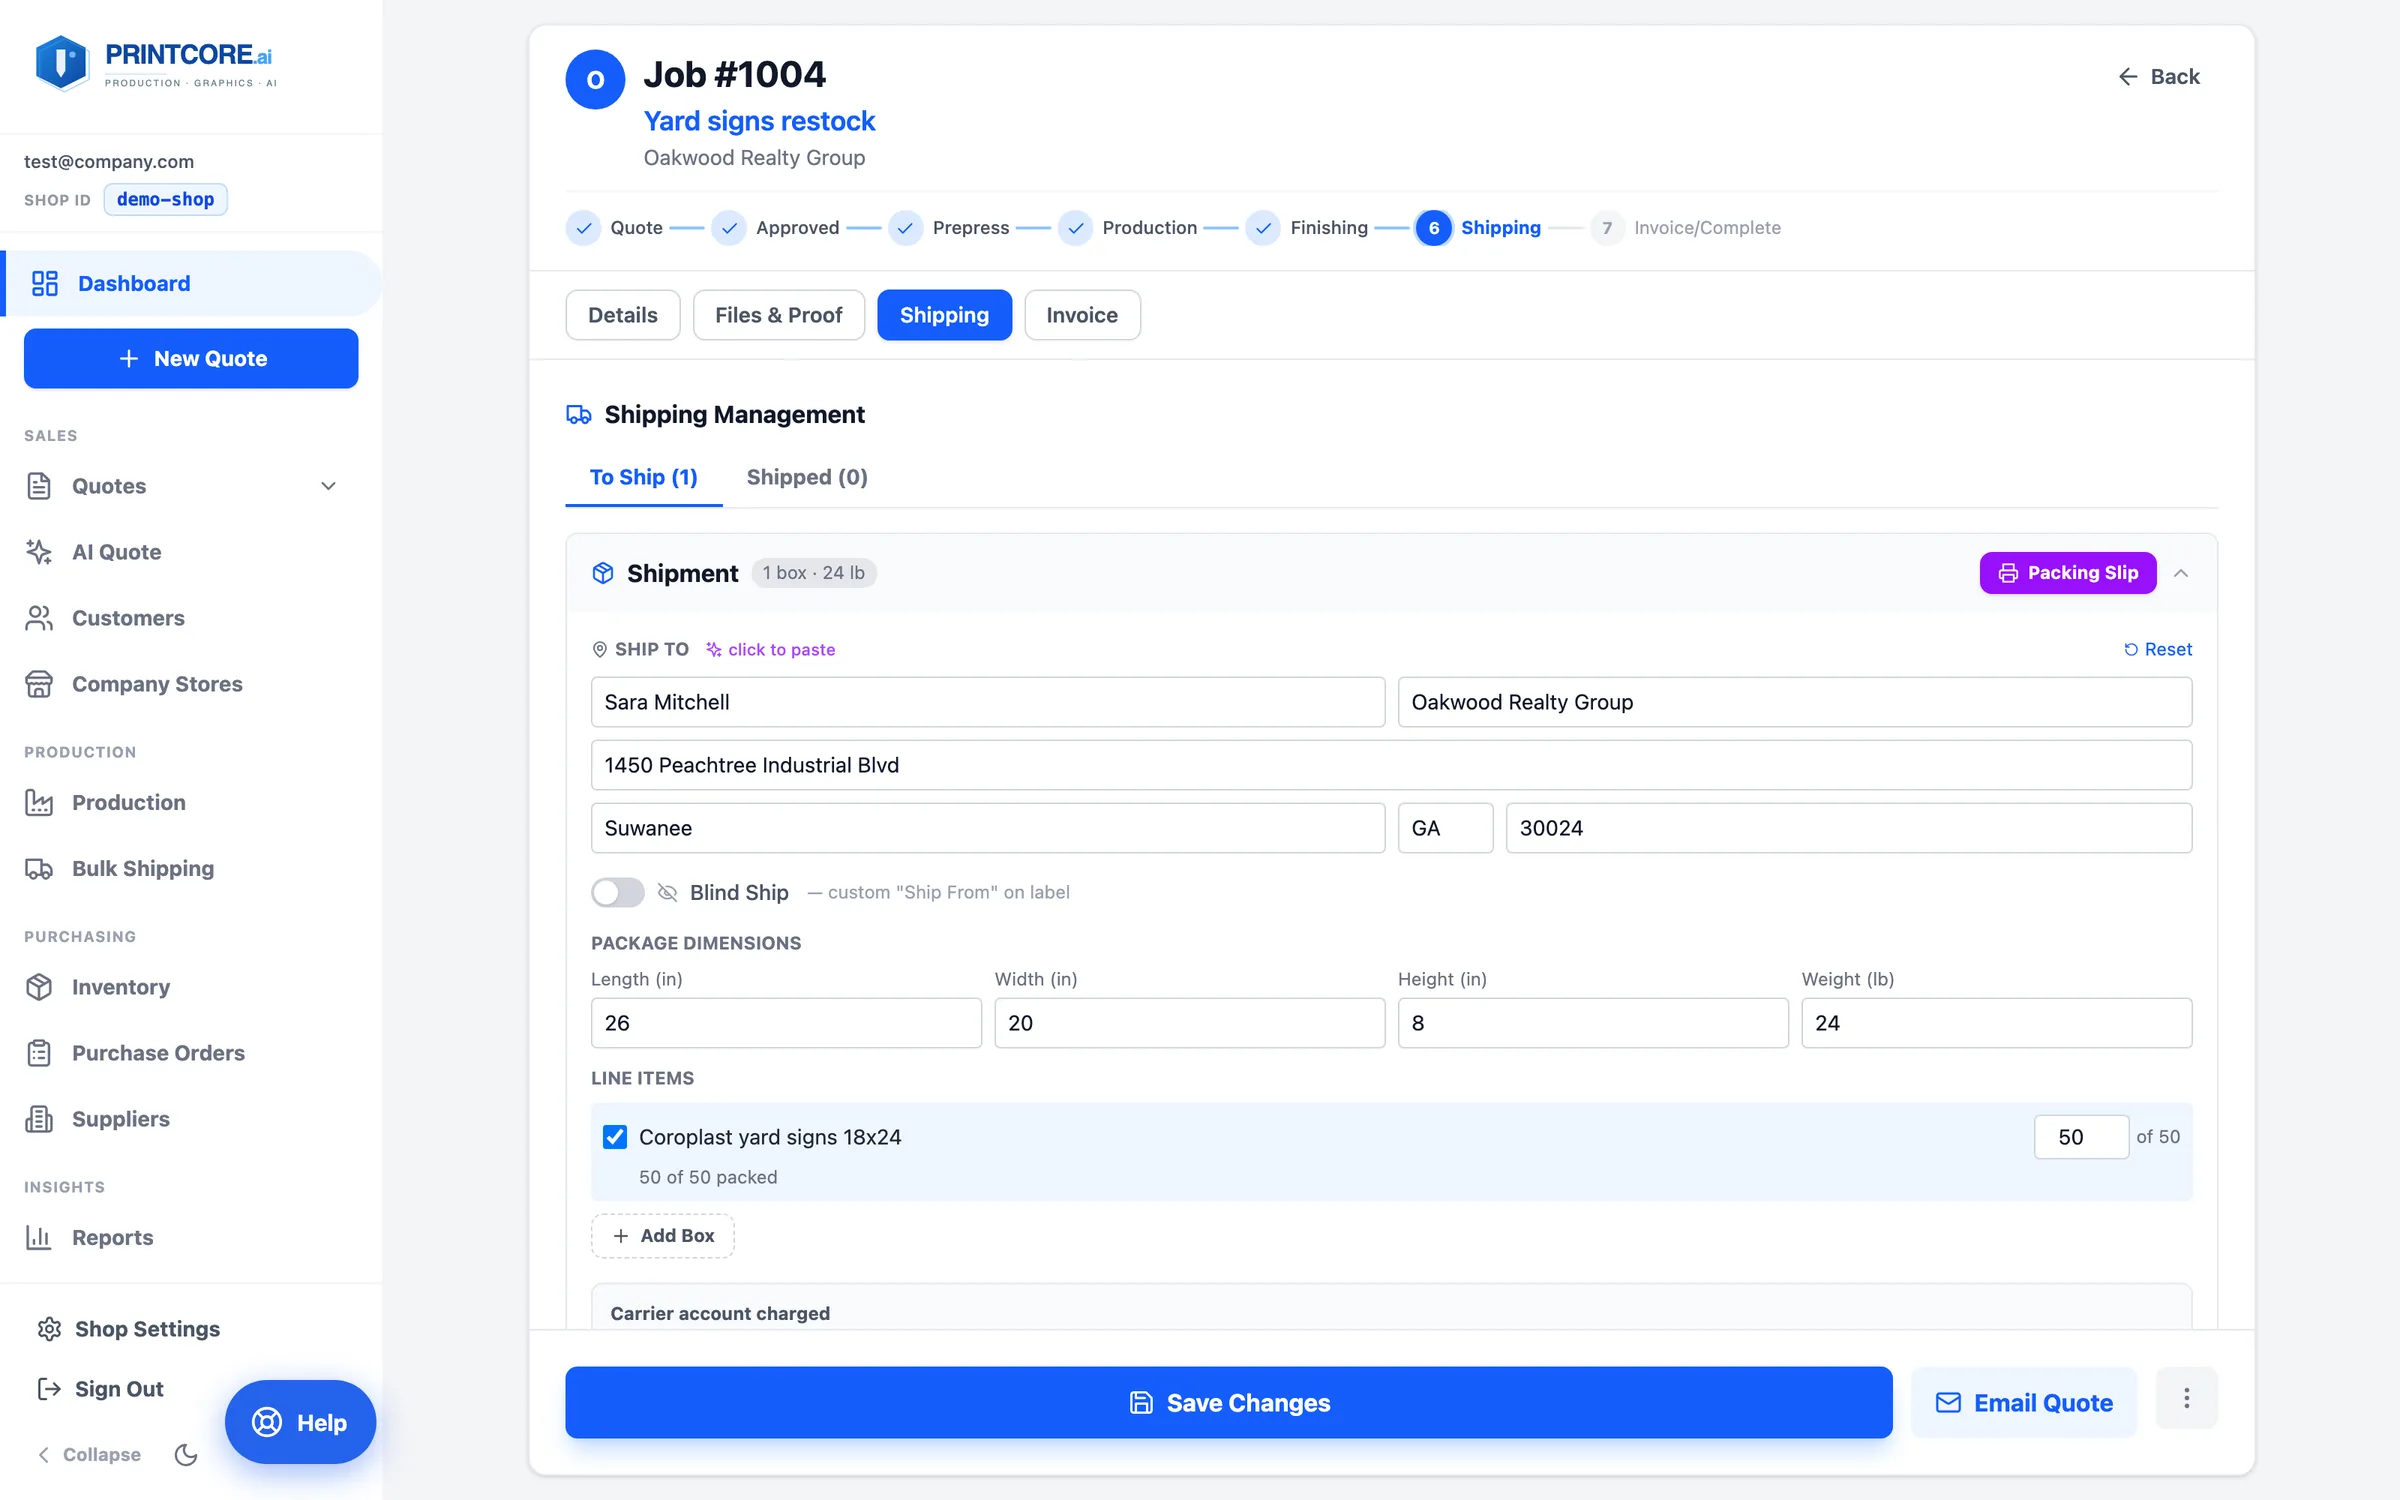Uncheck Coroplast yard signs 18x24 checkbox

point(615,1137)
